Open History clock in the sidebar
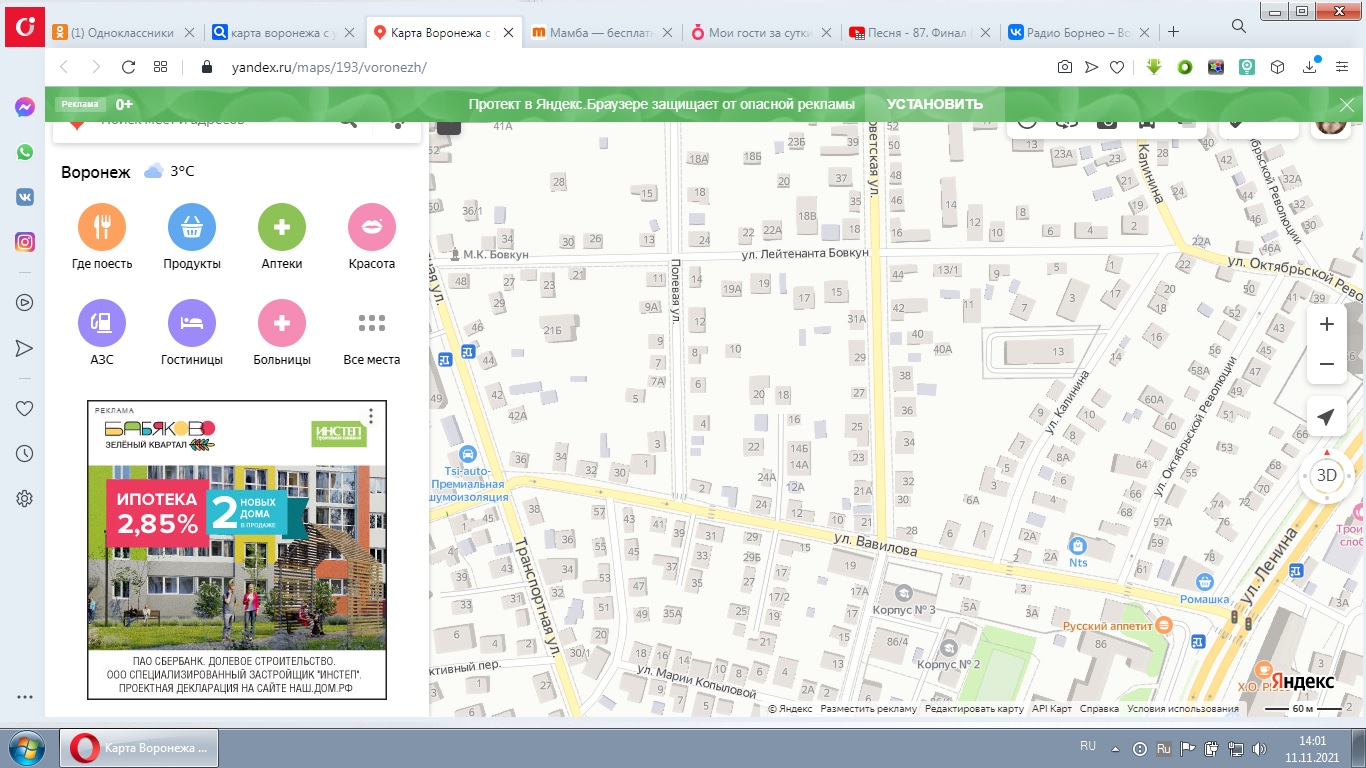 (25, 453)
